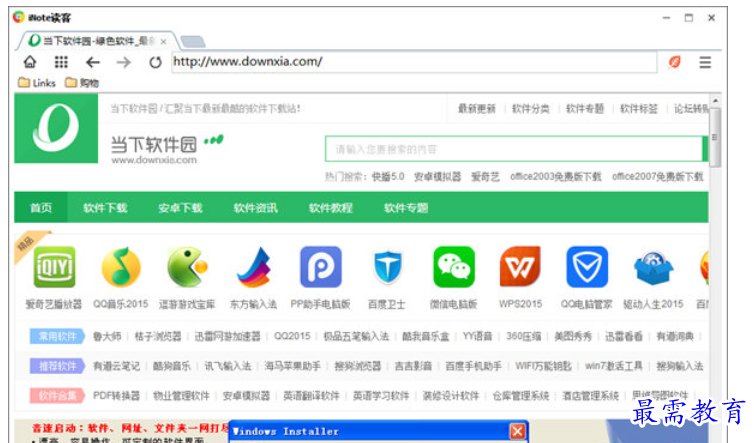
Task: Open the apps grid icon in toolbar
Action: 61,62
